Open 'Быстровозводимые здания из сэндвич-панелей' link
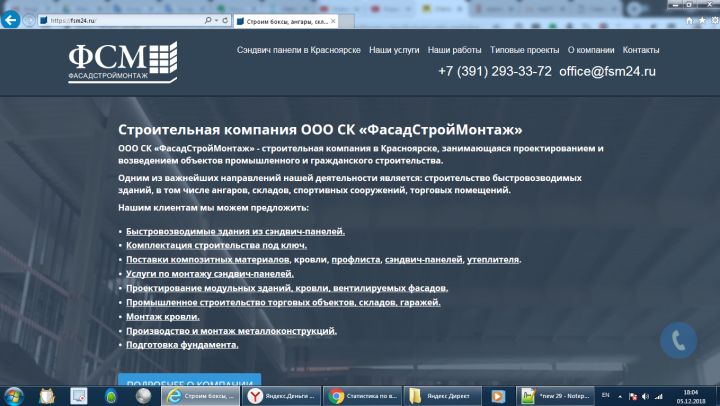Viewport: 720px width, 406px height. (x=236, y=231)
